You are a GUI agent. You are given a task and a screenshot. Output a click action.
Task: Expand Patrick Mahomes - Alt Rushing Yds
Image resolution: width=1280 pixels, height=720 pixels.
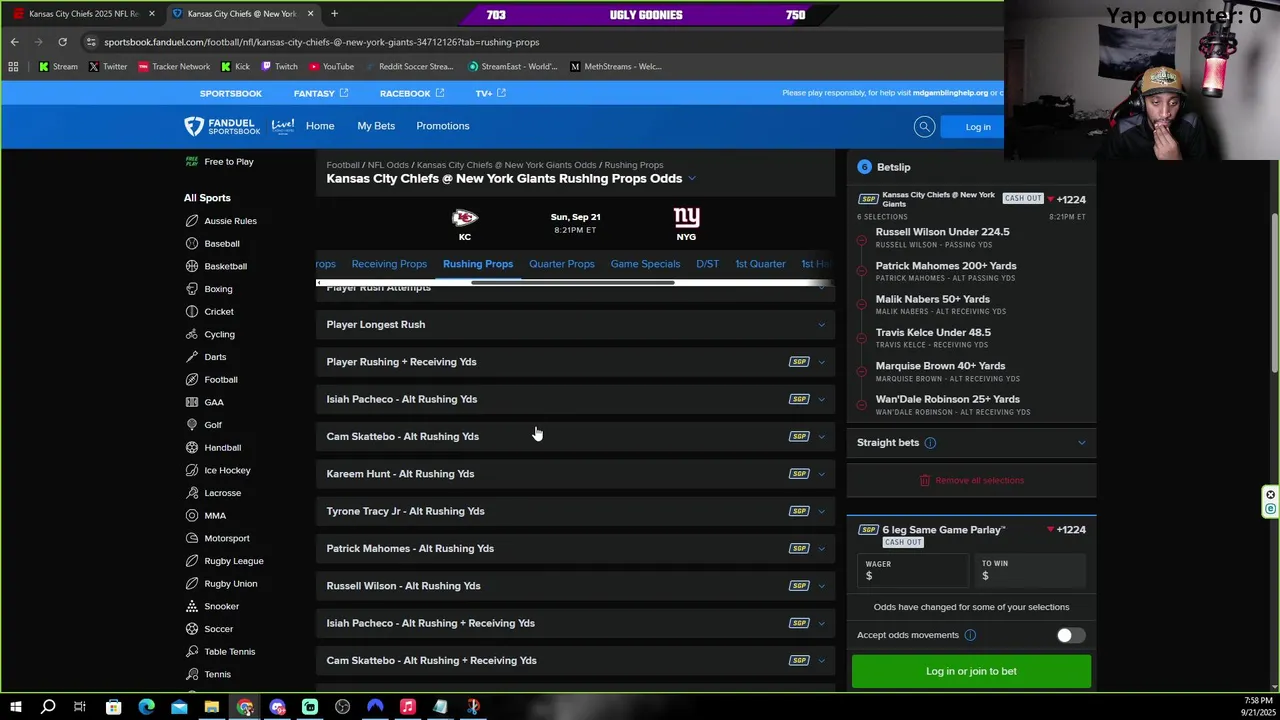pyautogui.click(x=575, y=548)
